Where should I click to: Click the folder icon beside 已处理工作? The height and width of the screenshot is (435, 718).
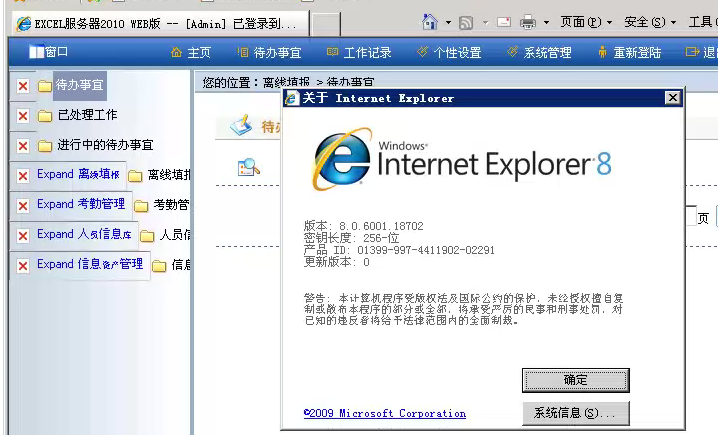pyautogui.click(x=45, y=116)
